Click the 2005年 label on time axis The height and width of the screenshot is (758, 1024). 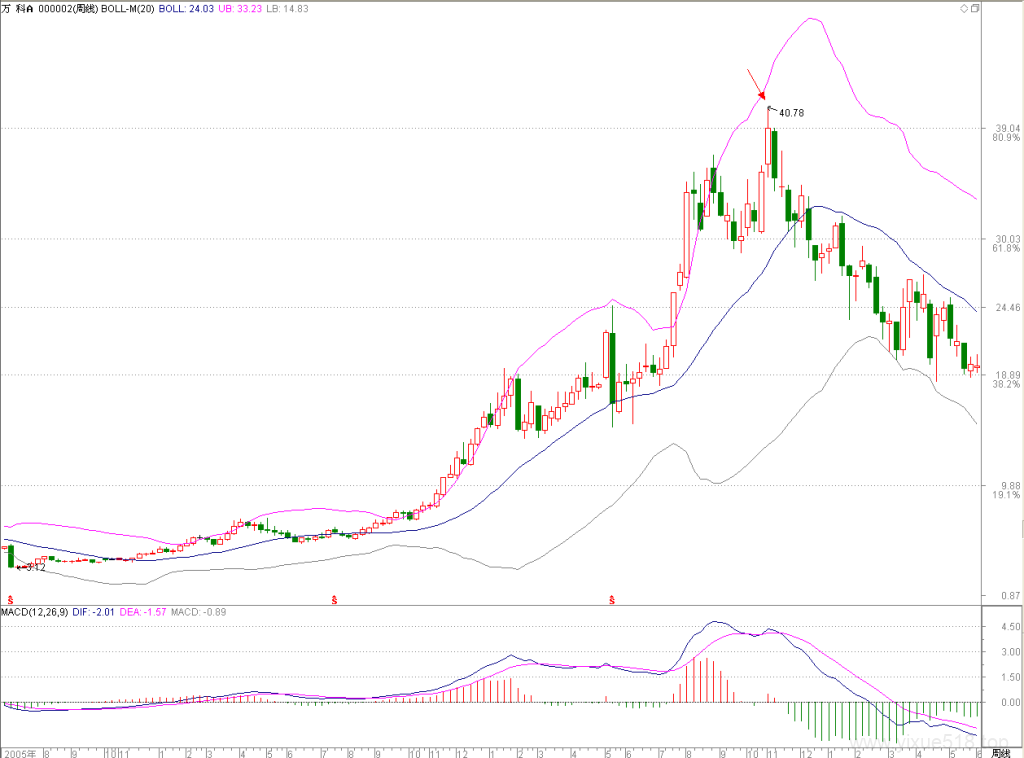pyautogui.click(x=19, y=753)
